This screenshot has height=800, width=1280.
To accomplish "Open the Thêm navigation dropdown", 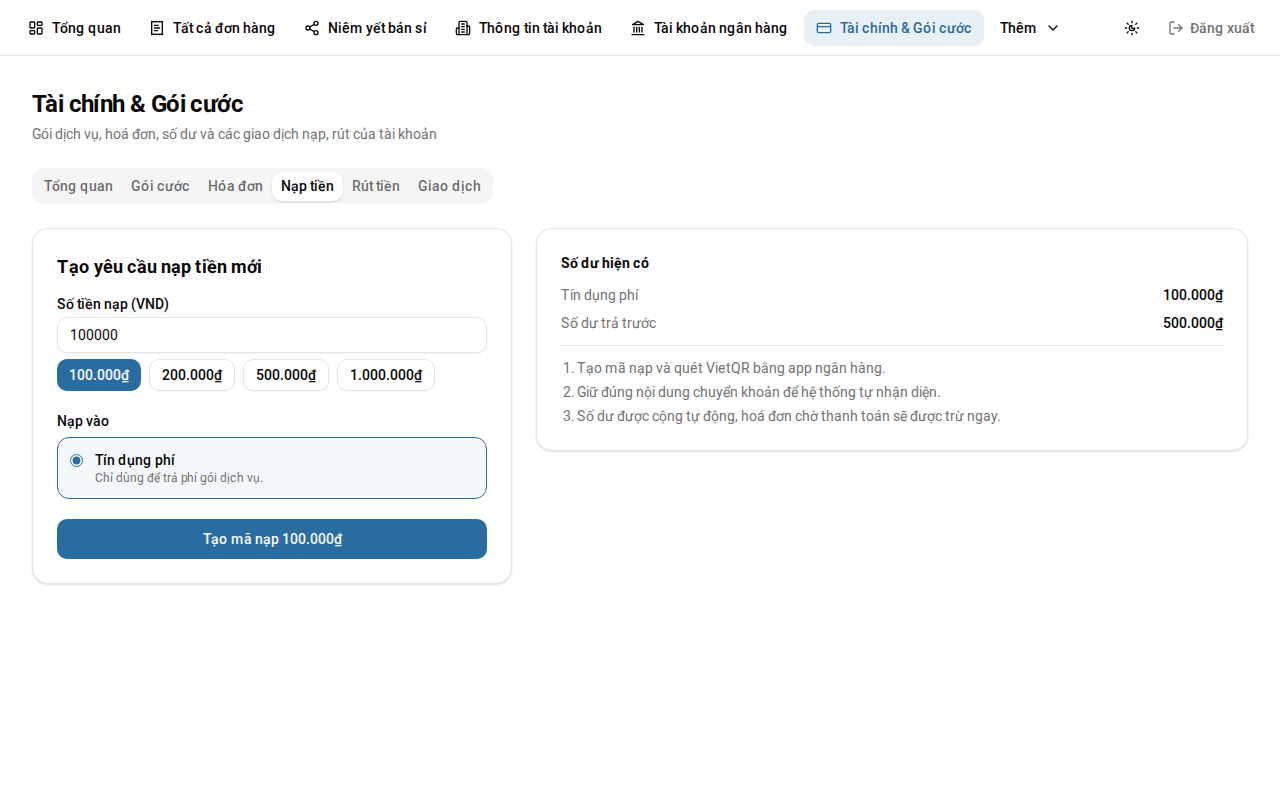I will (1030, 28).
